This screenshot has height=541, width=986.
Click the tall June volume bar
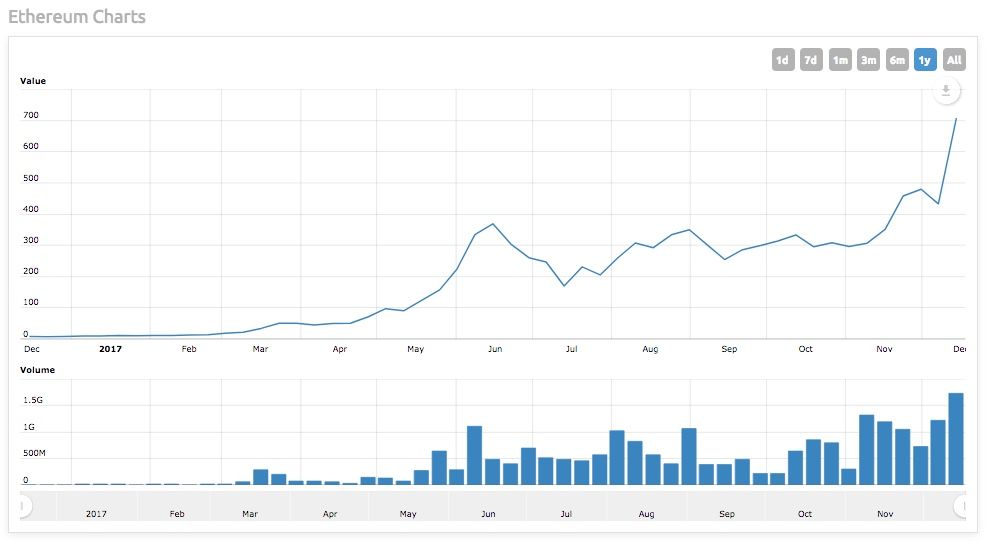tap(475, 455)
